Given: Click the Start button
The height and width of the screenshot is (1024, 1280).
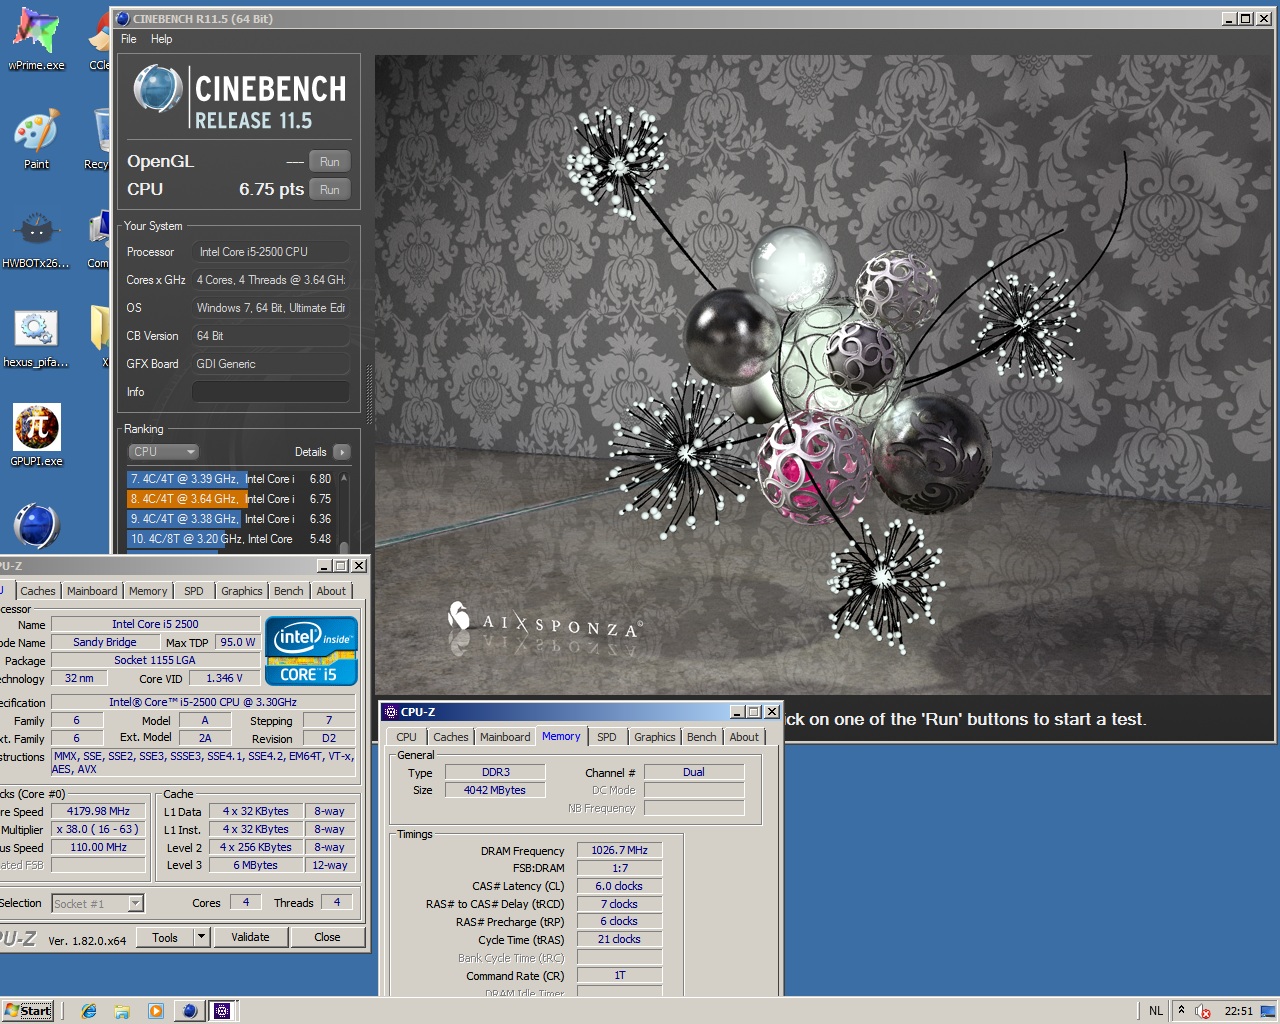Looking at the screenshot, I should click(27, 1010).
